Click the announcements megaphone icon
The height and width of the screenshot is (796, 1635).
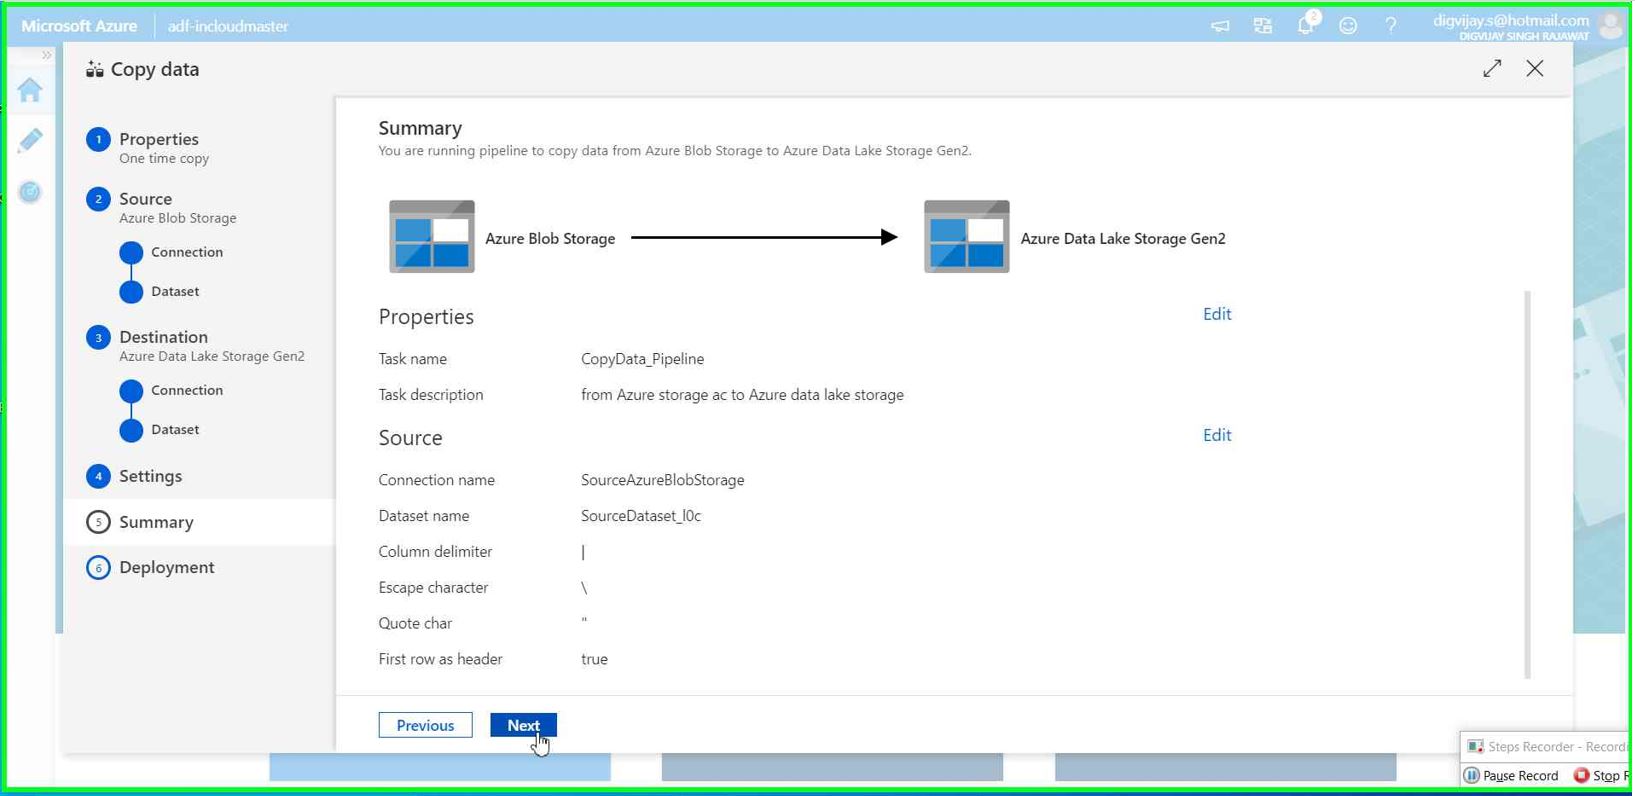[1220, 26]
